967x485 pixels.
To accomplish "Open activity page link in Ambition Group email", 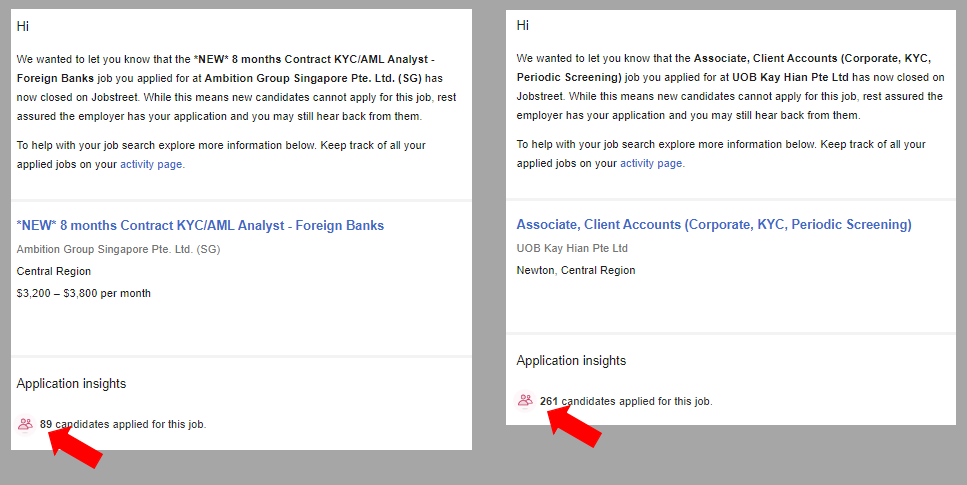I will coord(151,164).
